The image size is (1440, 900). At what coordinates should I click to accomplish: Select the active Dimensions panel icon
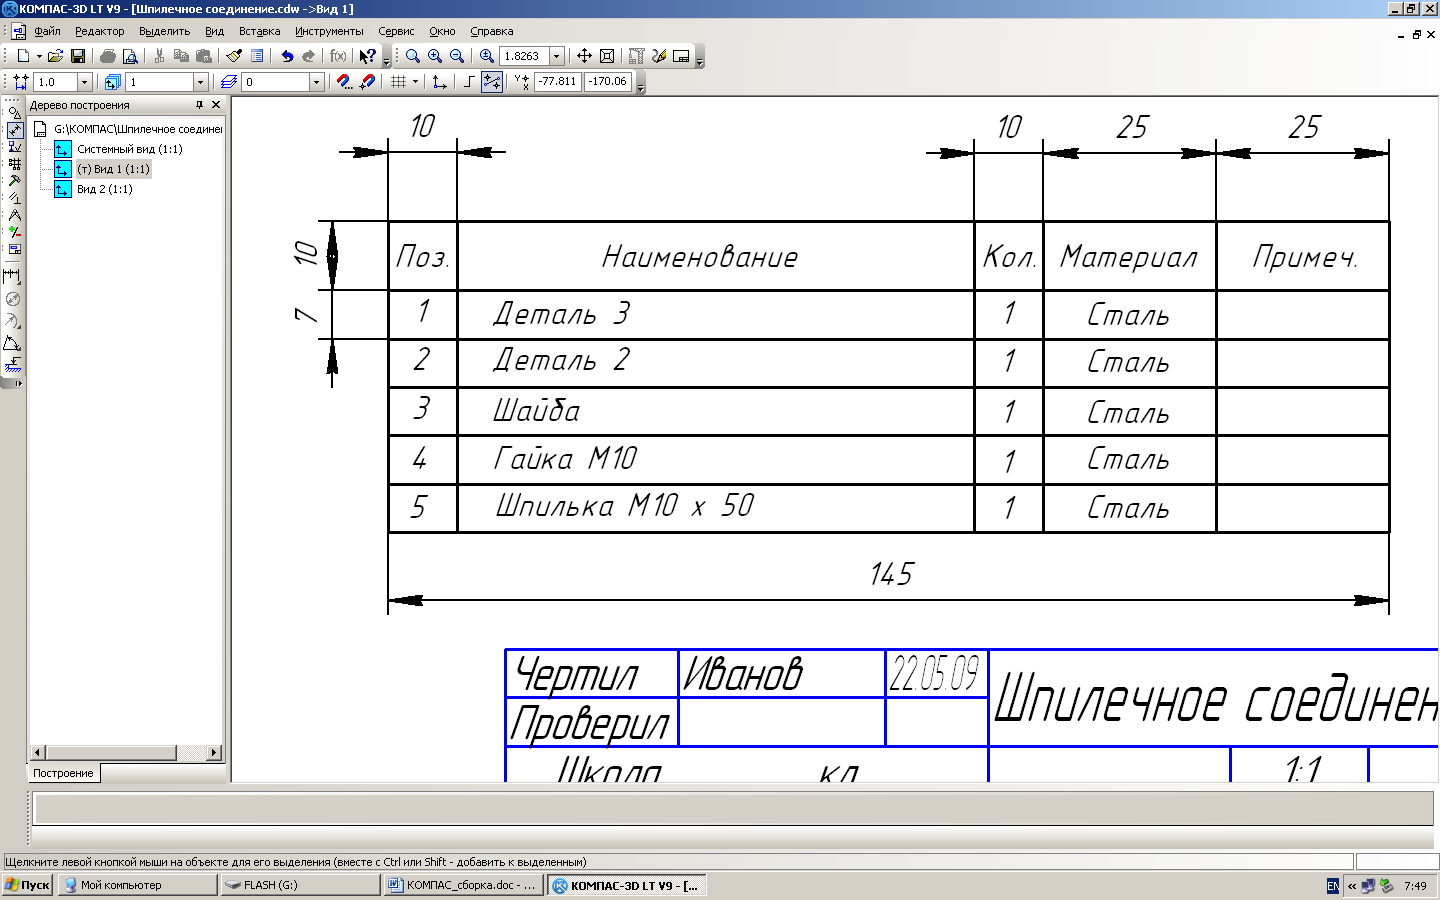[15, 130]
